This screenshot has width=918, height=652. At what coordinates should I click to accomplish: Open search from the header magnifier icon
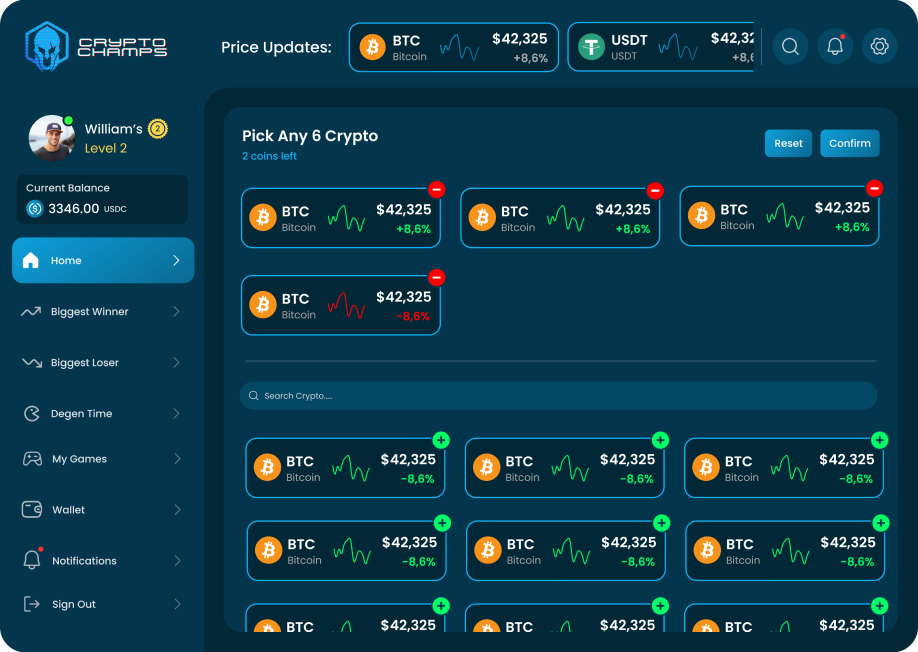790,46
